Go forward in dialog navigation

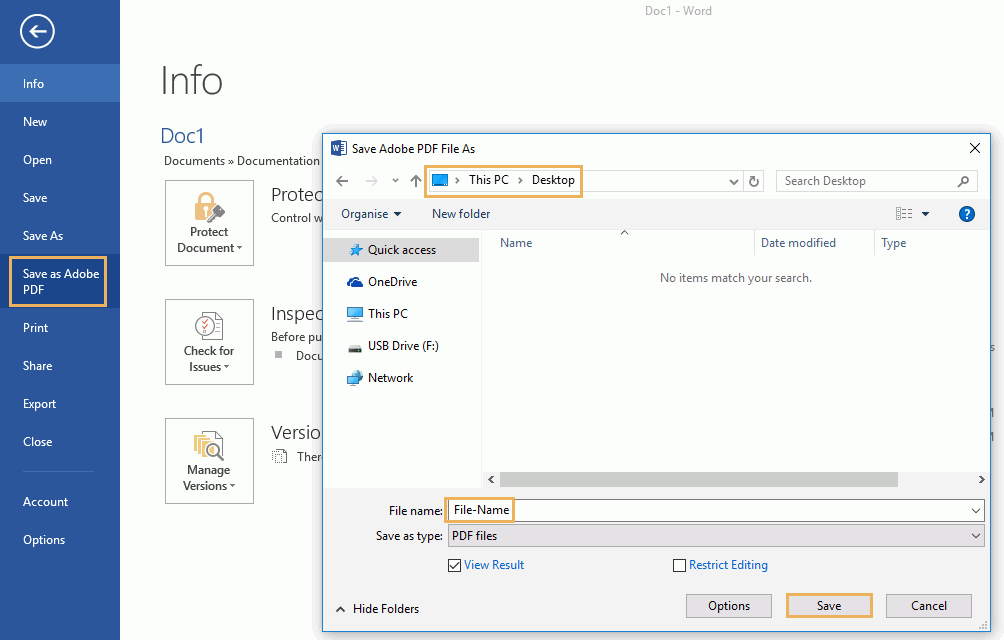pos(371,181)
